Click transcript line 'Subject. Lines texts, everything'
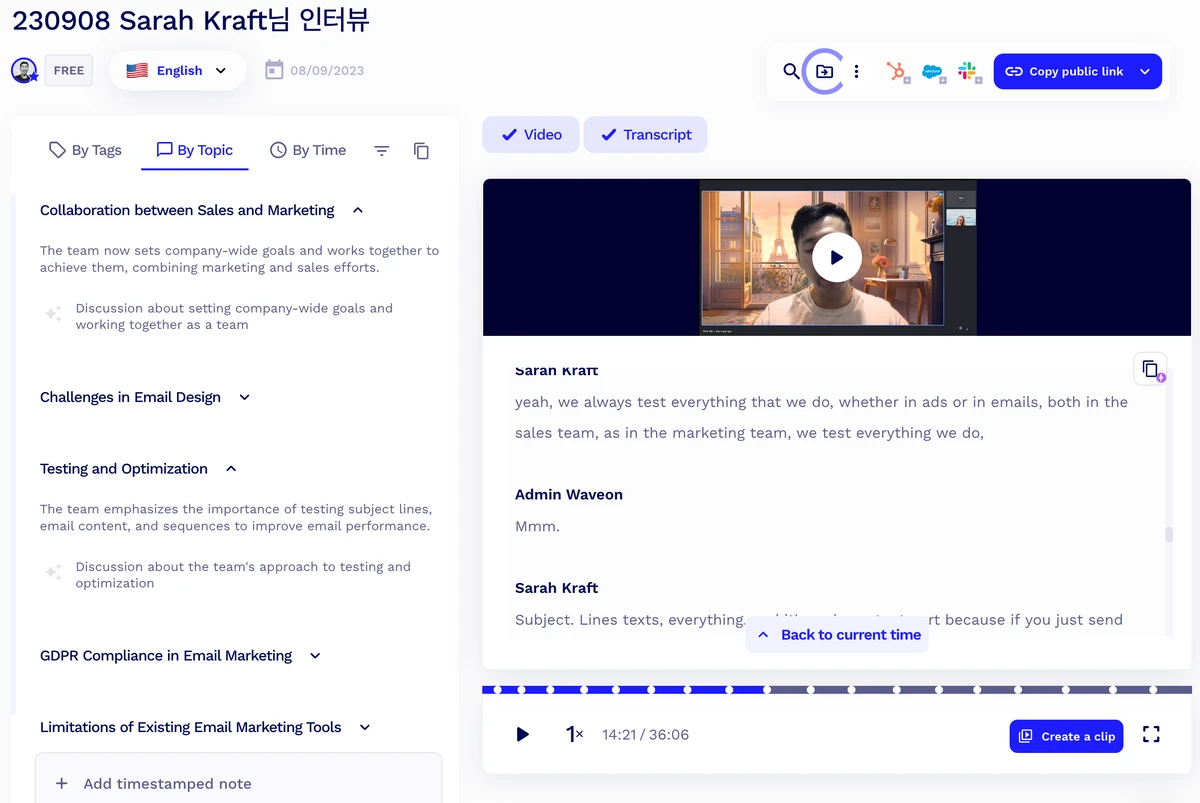 coord(819,619)
